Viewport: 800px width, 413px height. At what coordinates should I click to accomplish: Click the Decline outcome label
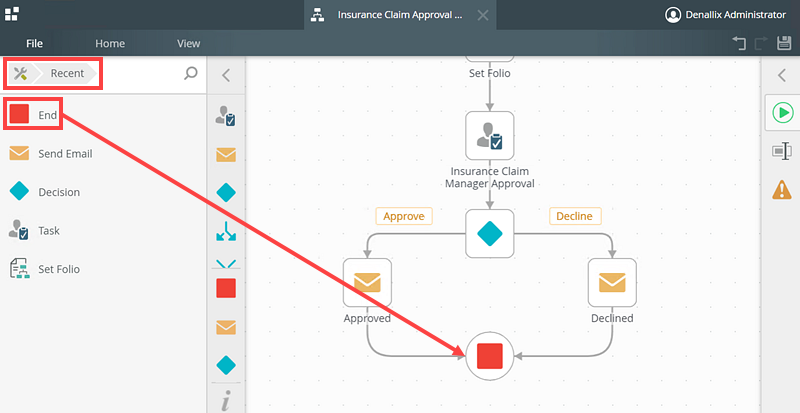point(574,216)
